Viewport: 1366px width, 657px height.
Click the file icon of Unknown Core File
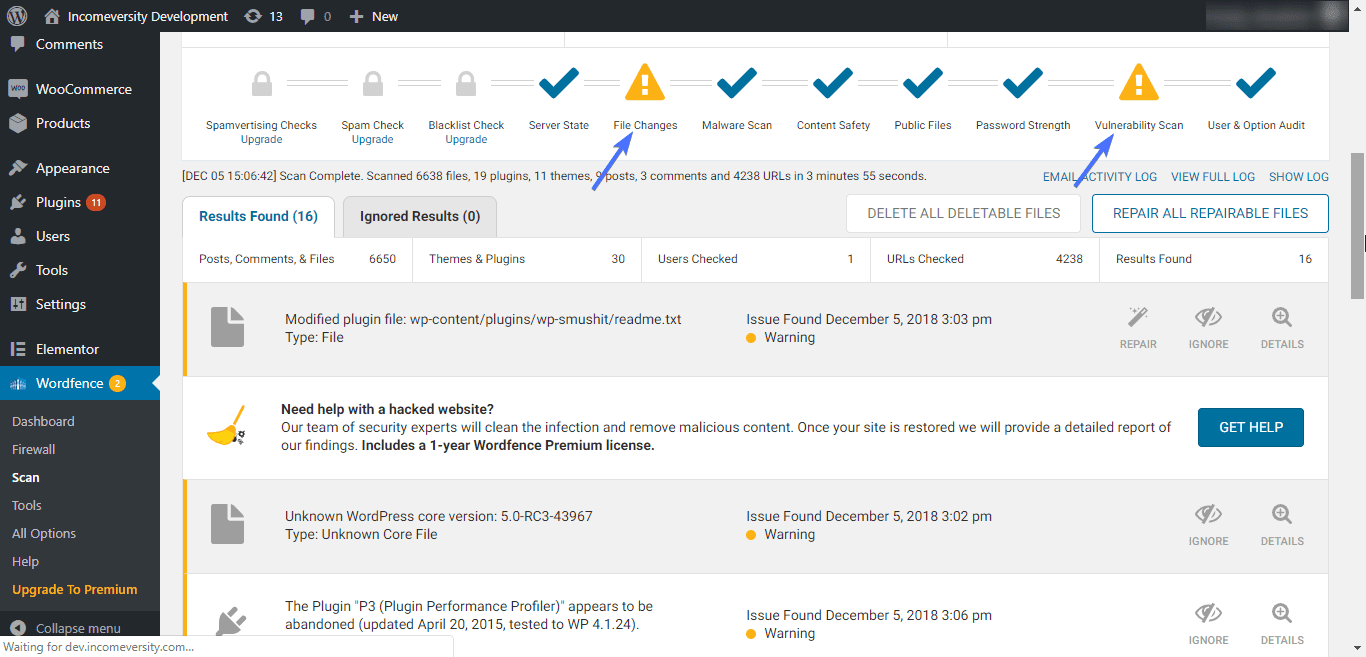(228, 524)
